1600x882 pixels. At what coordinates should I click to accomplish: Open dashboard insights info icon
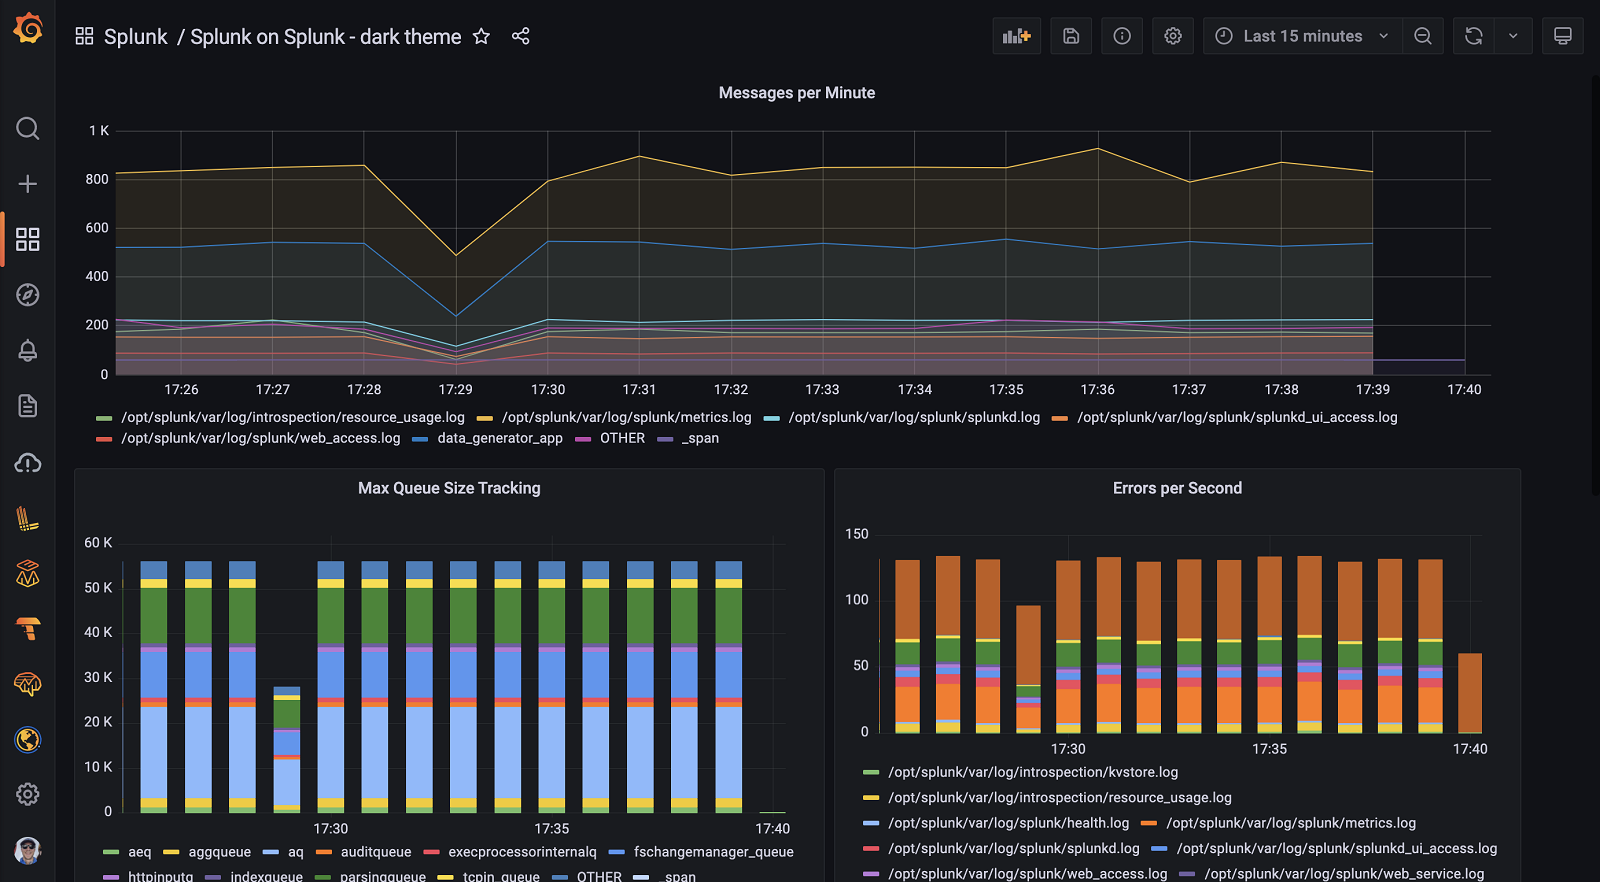(1122, 36)
